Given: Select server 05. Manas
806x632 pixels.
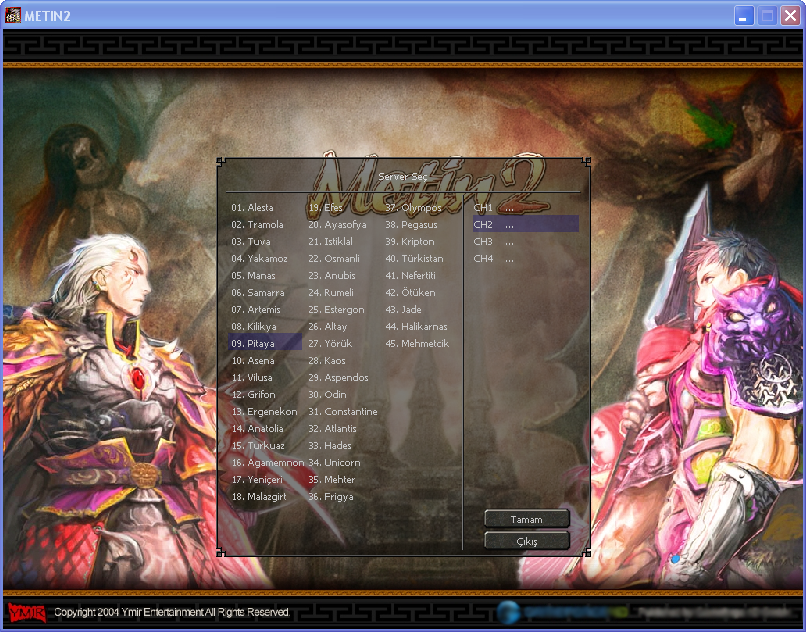Looking at the screenshot, I should pos(253,276).
